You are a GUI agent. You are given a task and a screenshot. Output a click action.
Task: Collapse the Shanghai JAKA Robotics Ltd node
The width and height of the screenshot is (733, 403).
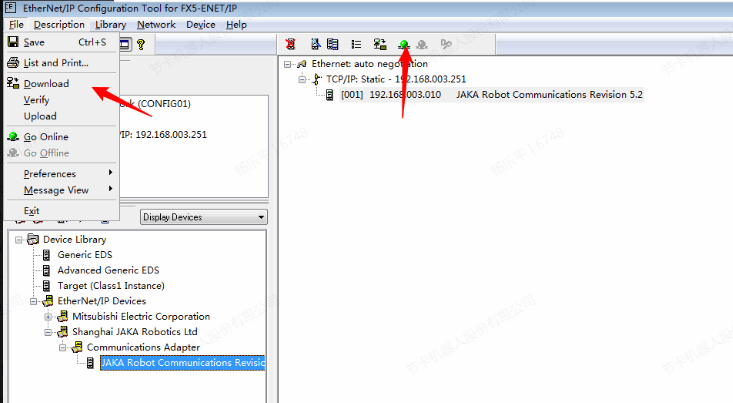[x=47, y=332]
